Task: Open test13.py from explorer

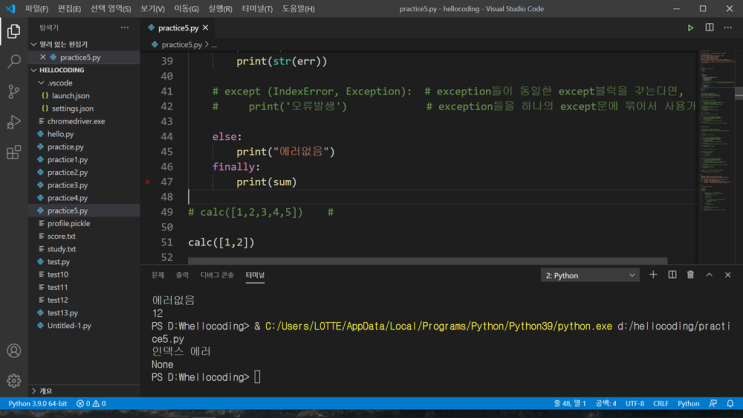Action: click(x=63, y=313)
